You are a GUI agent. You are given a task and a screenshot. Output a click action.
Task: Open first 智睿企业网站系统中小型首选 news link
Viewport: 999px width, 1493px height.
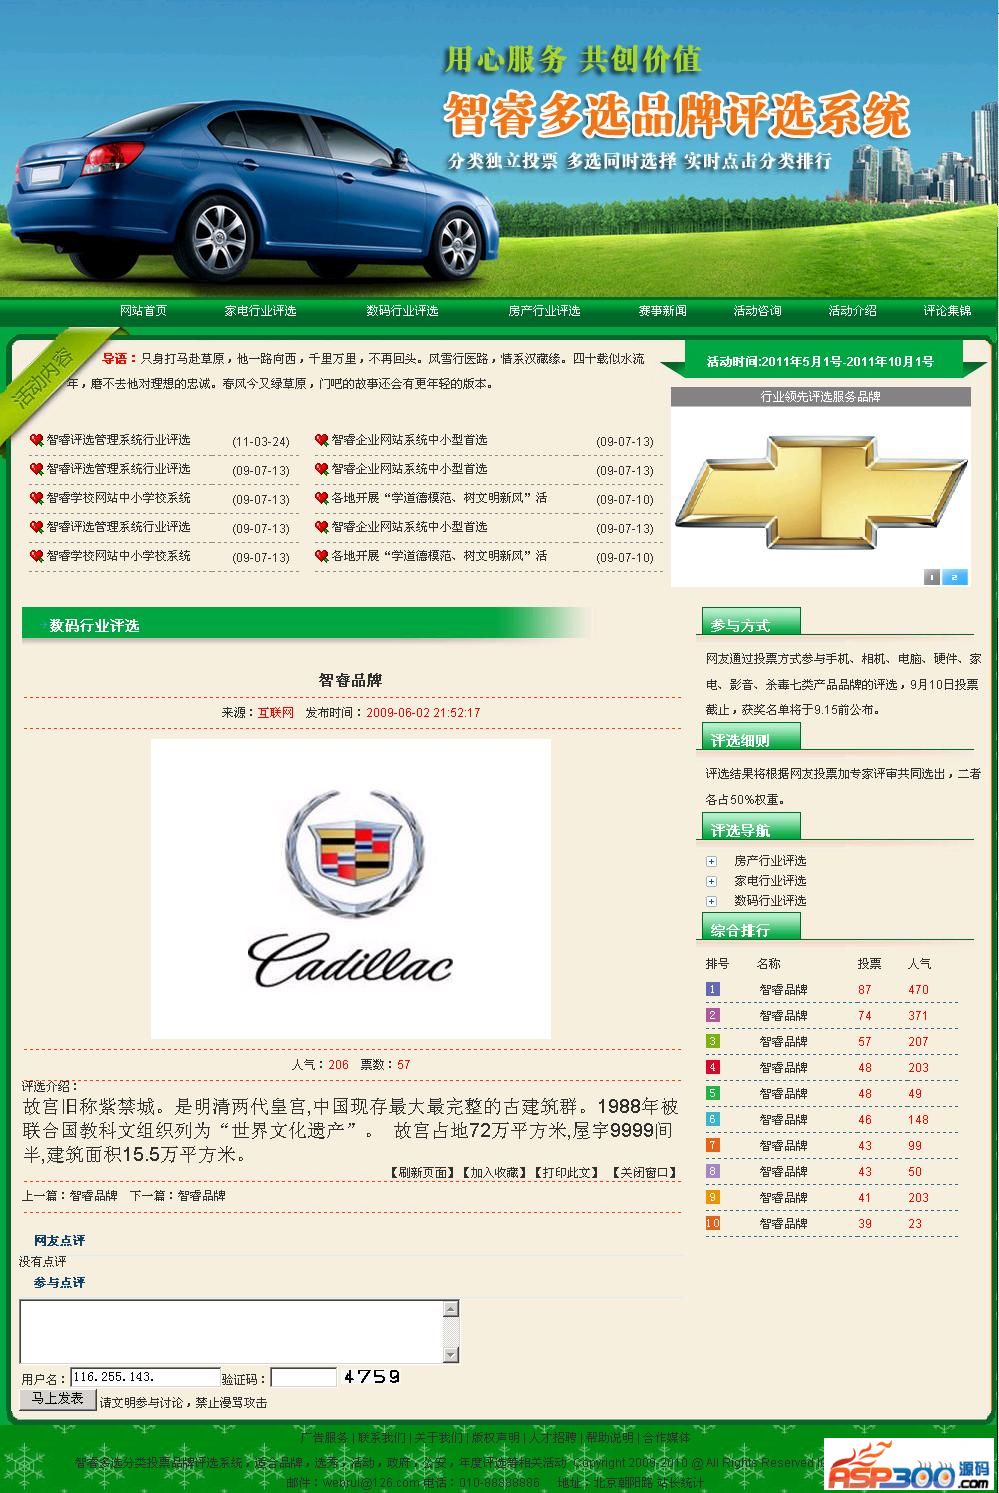tap(409, 440)
